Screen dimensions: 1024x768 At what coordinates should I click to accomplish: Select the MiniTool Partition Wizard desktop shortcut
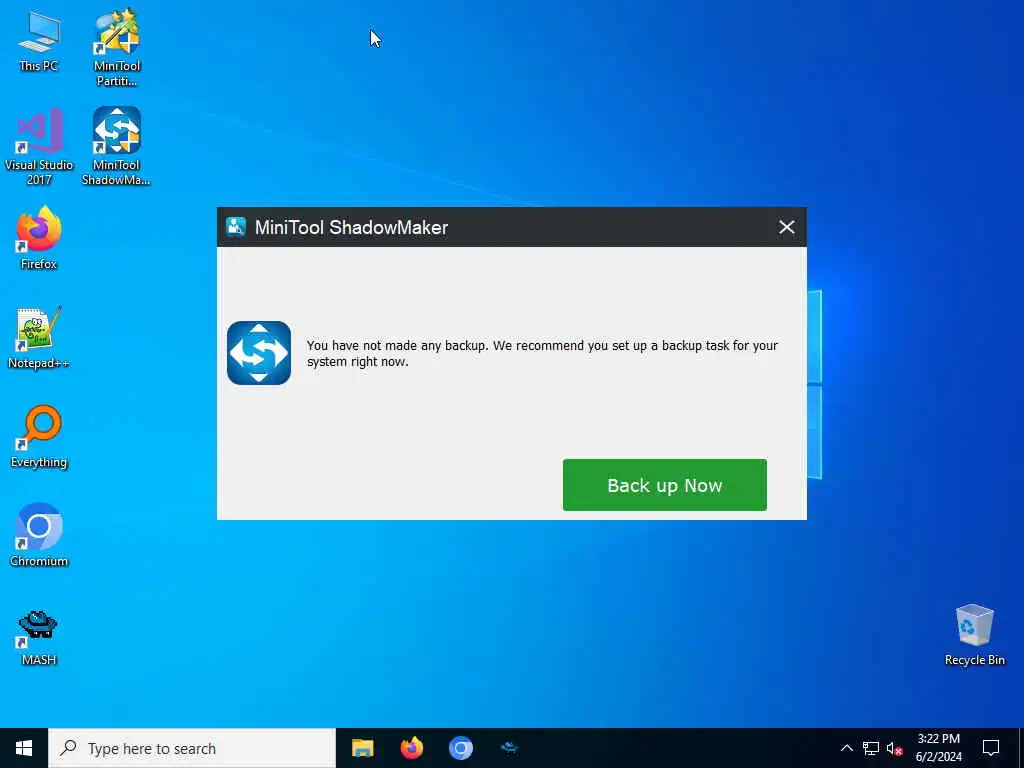point(117,48)
